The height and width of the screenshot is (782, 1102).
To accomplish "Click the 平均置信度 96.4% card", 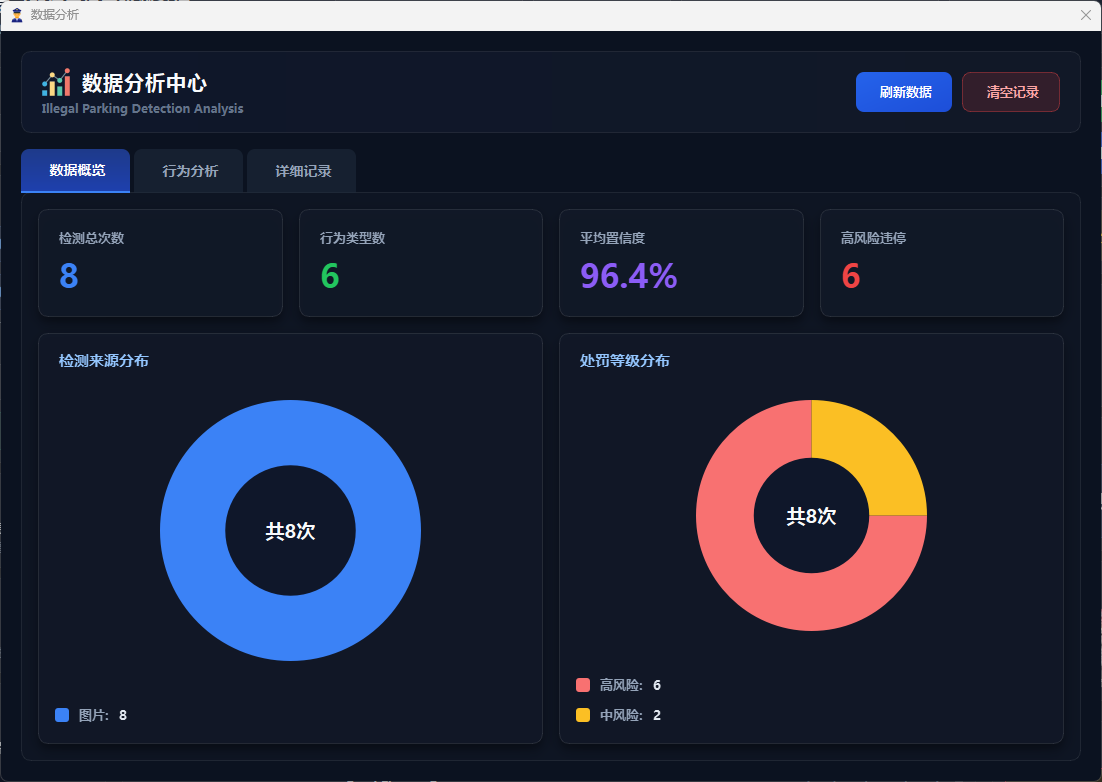I will tap(681, 263).
